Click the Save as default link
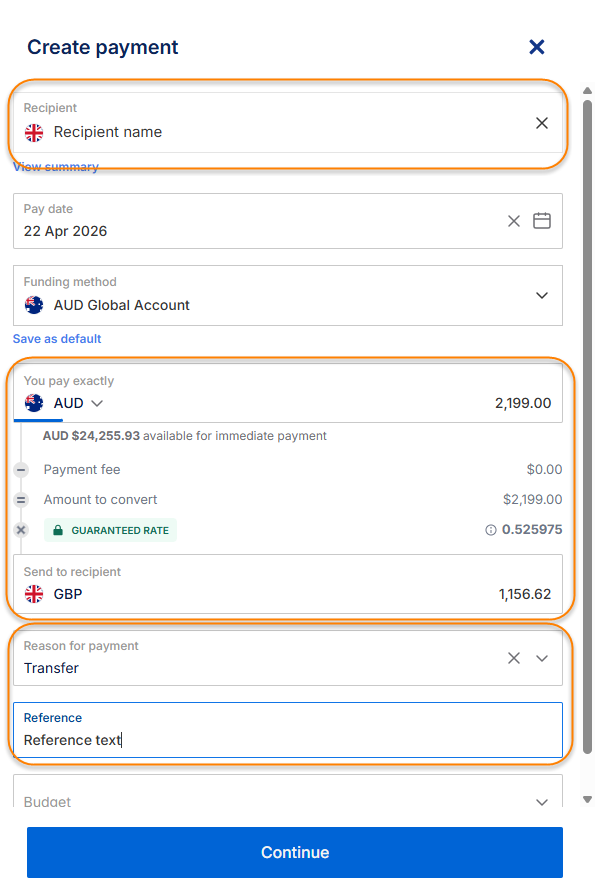 (x=57, y=339)
